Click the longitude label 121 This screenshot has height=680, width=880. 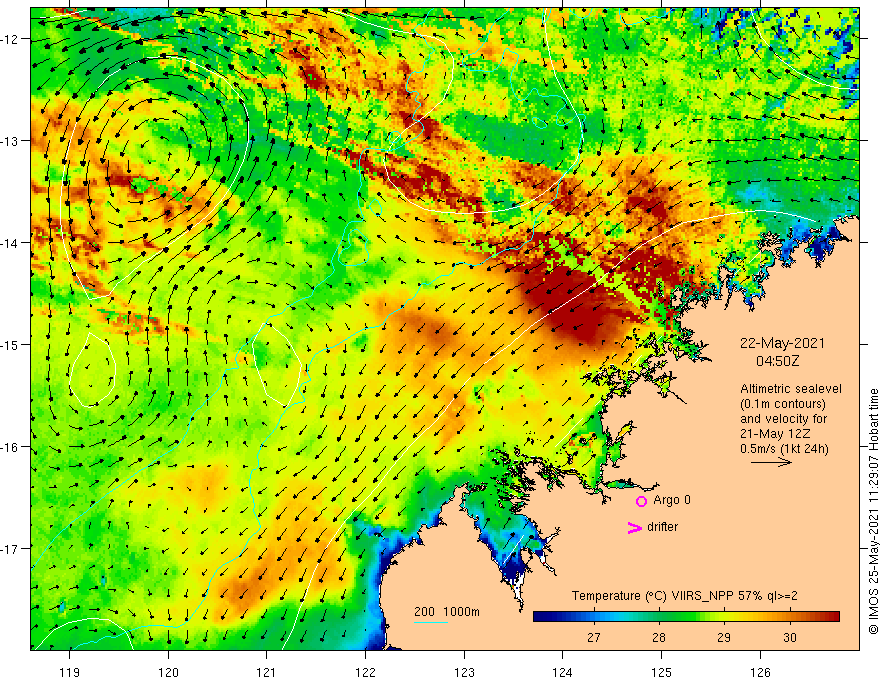pyautogui.click(x=267, y=672)
